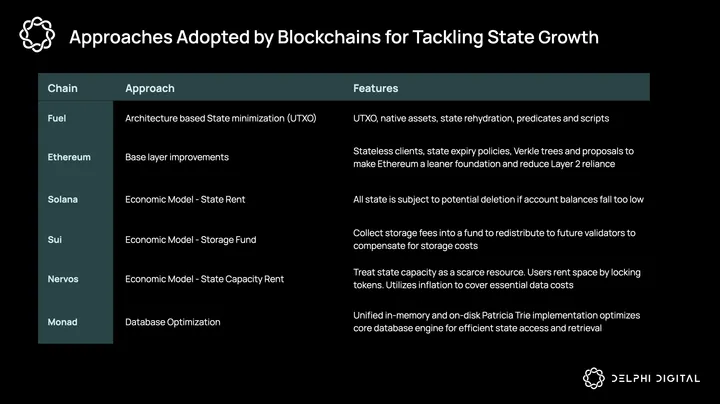
Task: Click the Delphi logo at top left
Action: [37, 38]
